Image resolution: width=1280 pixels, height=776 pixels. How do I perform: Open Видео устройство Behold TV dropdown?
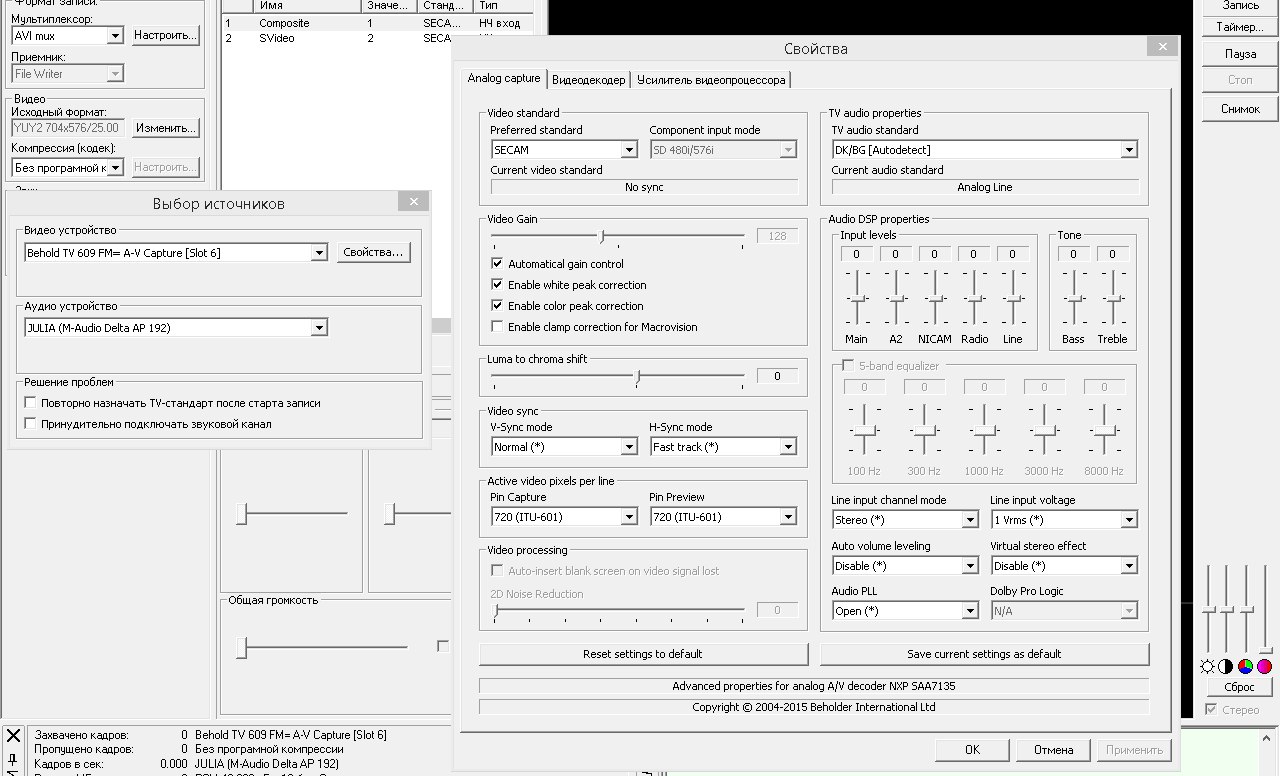(x=319, y=253)
